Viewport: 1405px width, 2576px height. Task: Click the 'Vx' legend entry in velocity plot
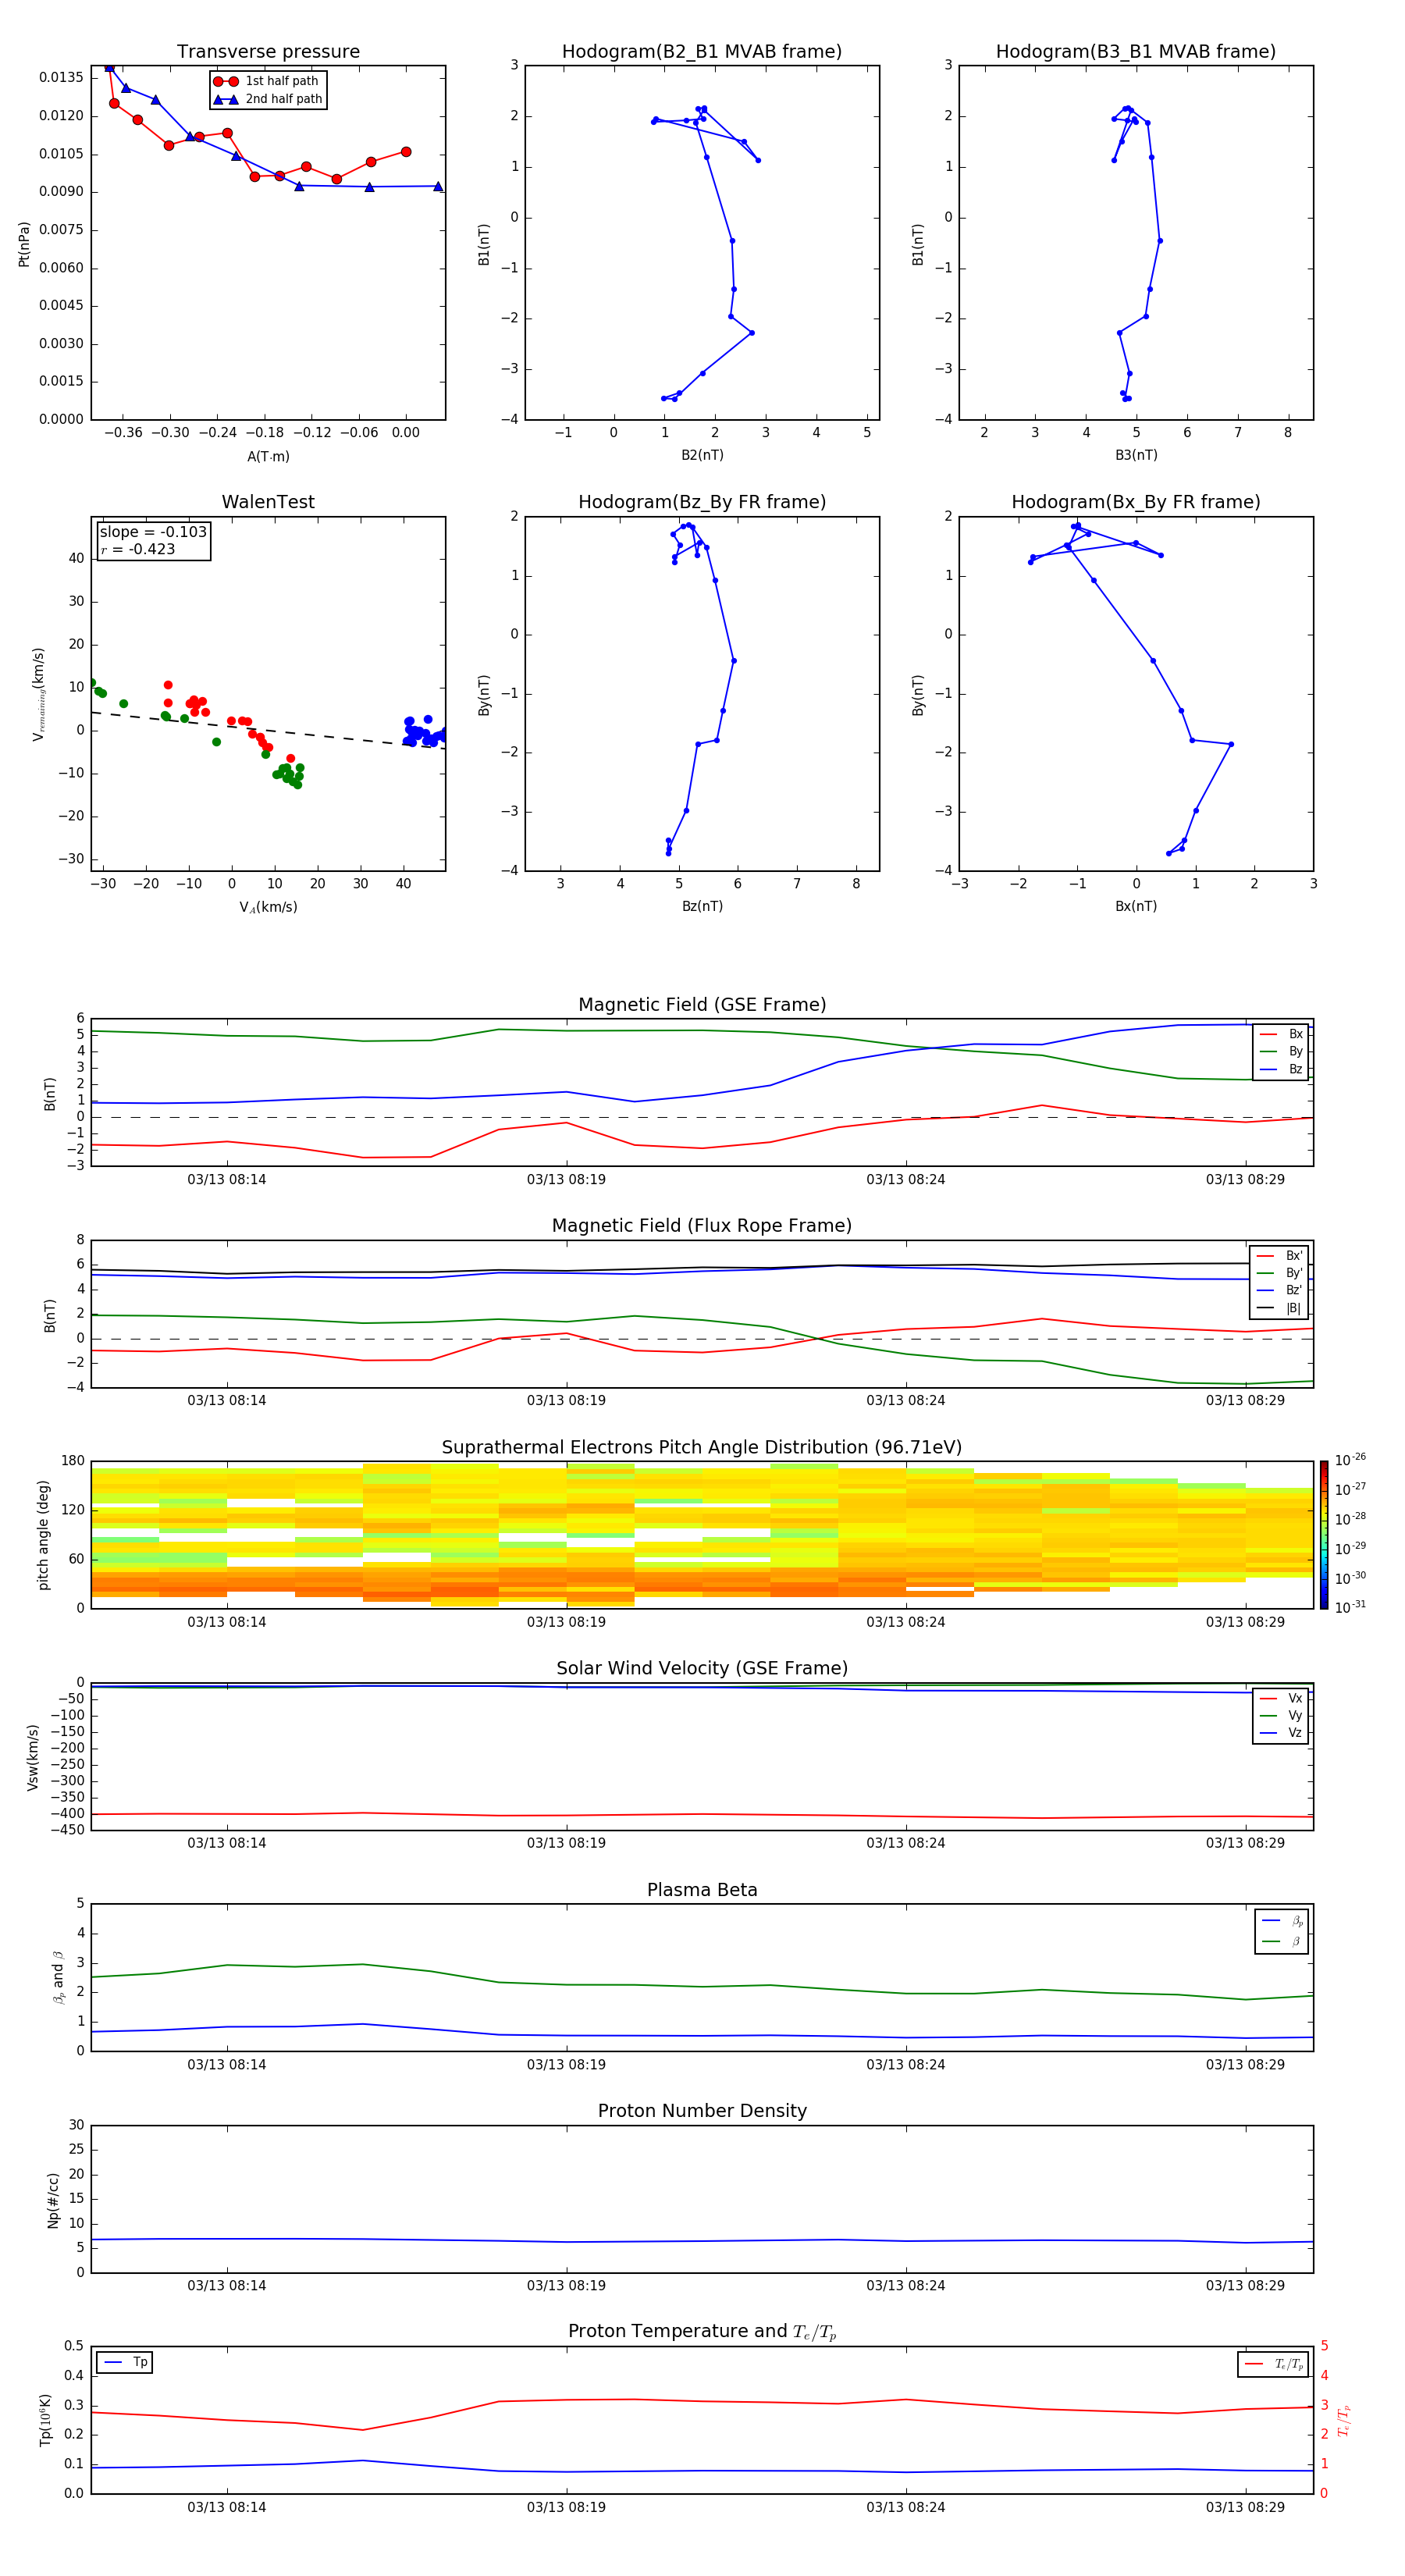pos(1281,1698)
